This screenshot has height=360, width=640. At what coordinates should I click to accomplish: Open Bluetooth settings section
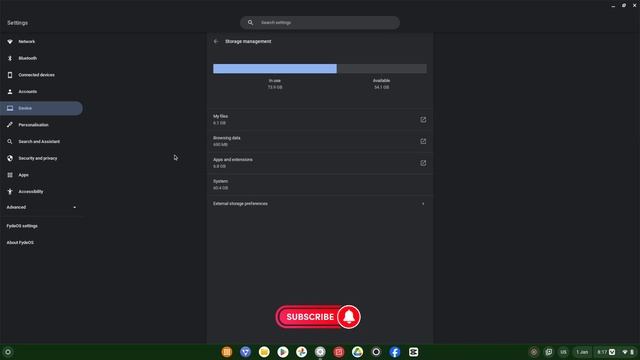pyautogui.click(x=27, y=58)
